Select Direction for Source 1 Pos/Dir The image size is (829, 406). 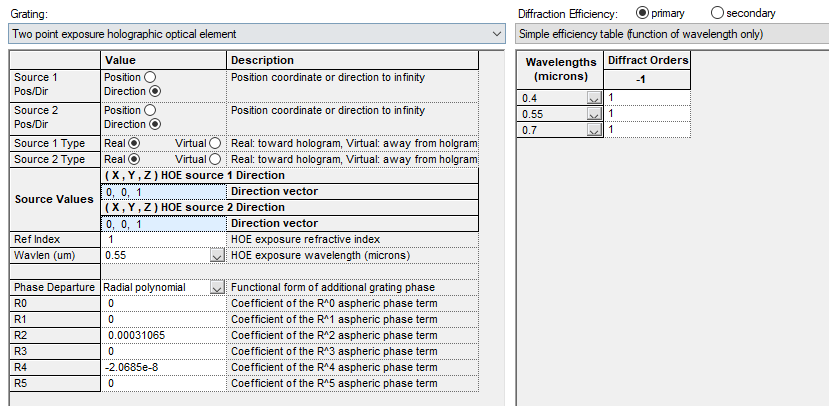click(x=154, y=91)
